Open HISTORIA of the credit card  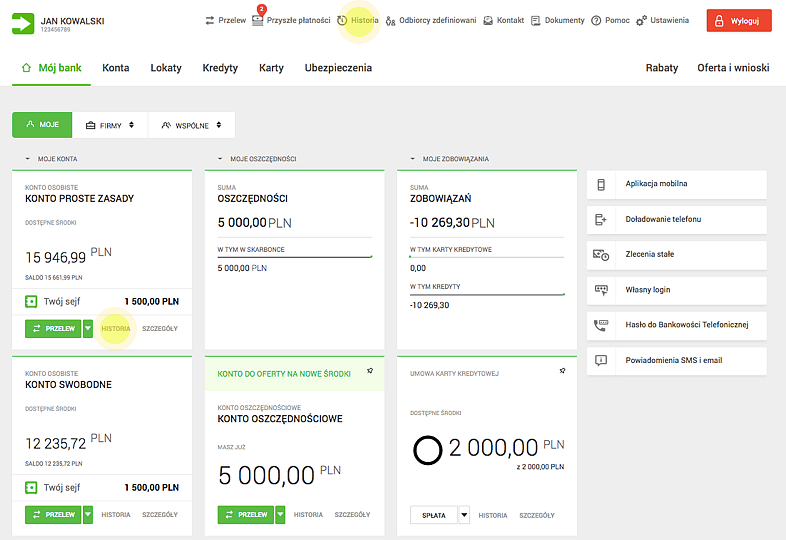tap(493, 515)
